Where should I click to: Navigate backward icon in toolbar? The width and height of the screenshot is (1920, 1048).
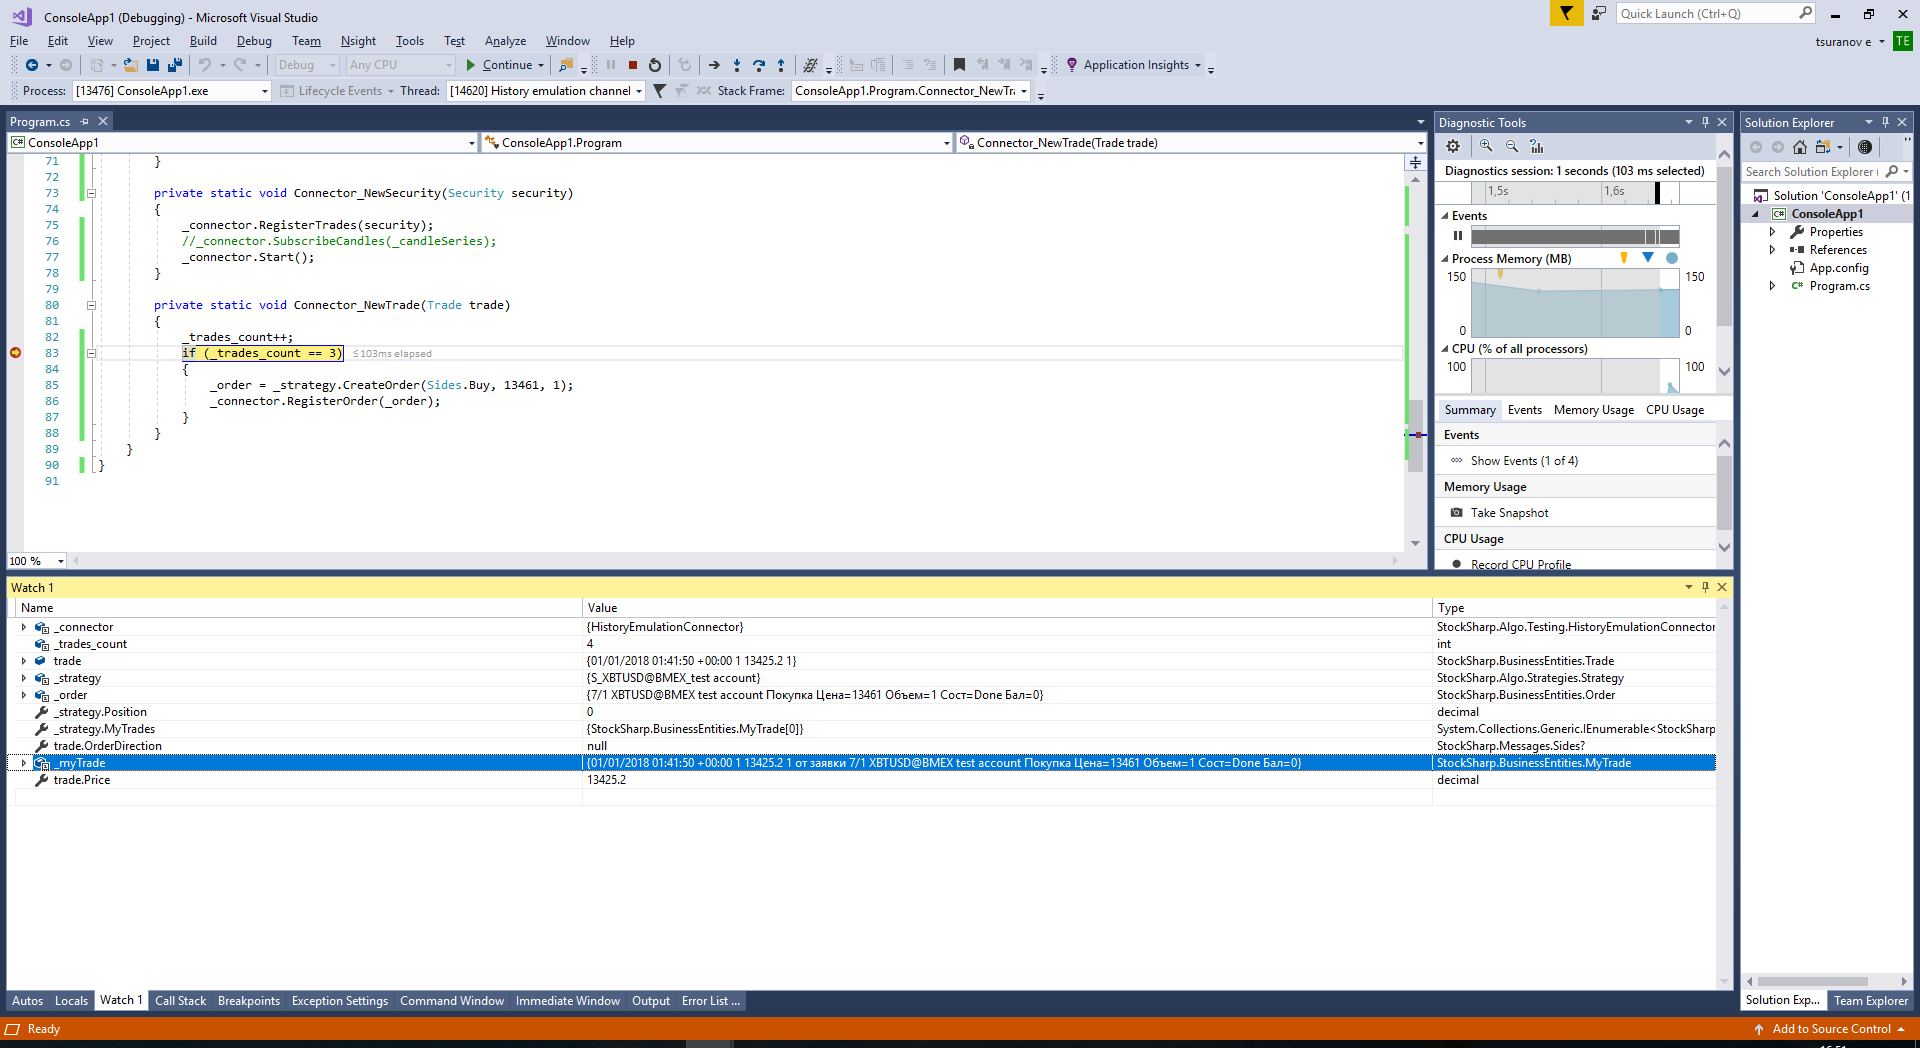pos(32,65)
